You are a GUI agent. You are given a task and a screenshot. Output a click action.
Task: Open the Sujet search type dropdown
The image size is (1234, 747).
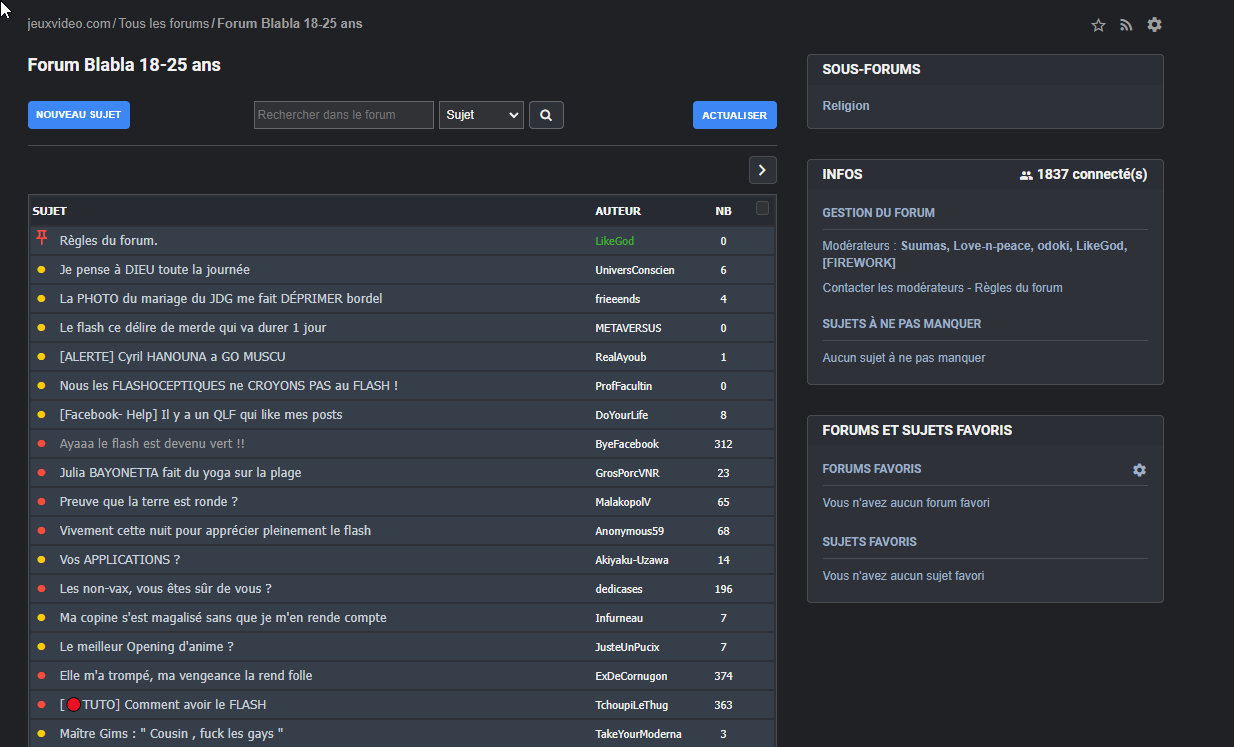[x=481, y=115]
